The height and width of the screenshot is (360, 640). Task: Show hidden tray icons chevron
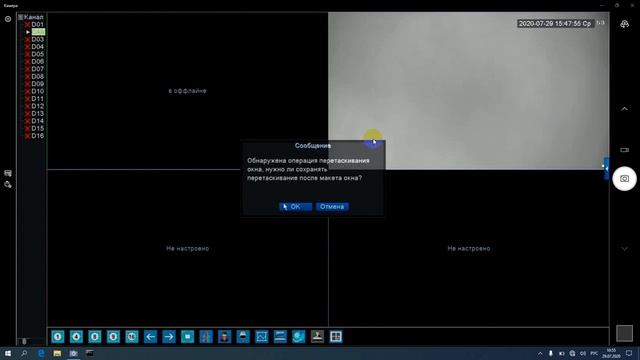(x=540, y=353)
